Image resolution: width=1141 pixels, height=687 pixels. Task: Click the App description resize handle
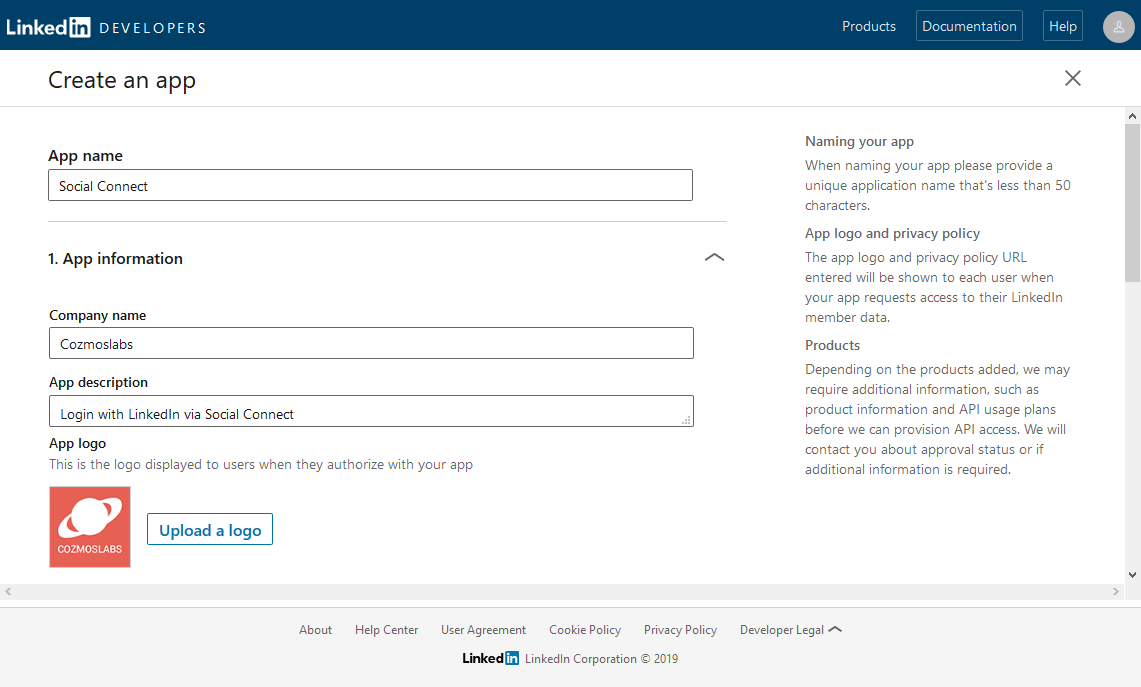point(686,421)
